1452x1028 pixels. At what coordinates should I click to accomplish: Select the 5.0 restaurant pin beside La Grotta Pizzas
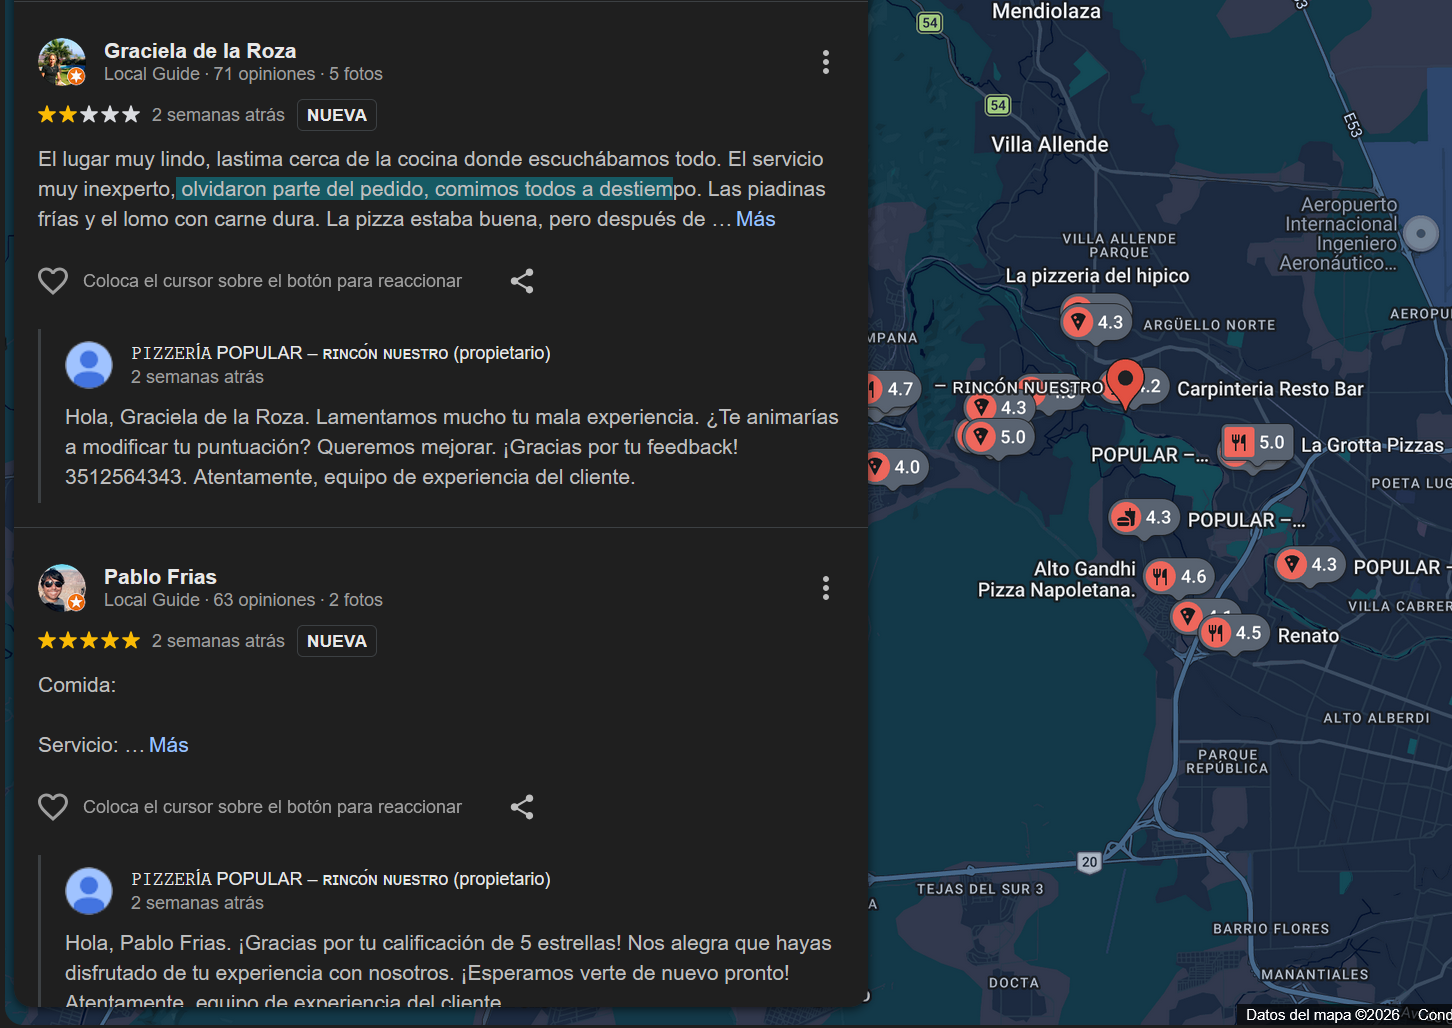click(1255, 441)
